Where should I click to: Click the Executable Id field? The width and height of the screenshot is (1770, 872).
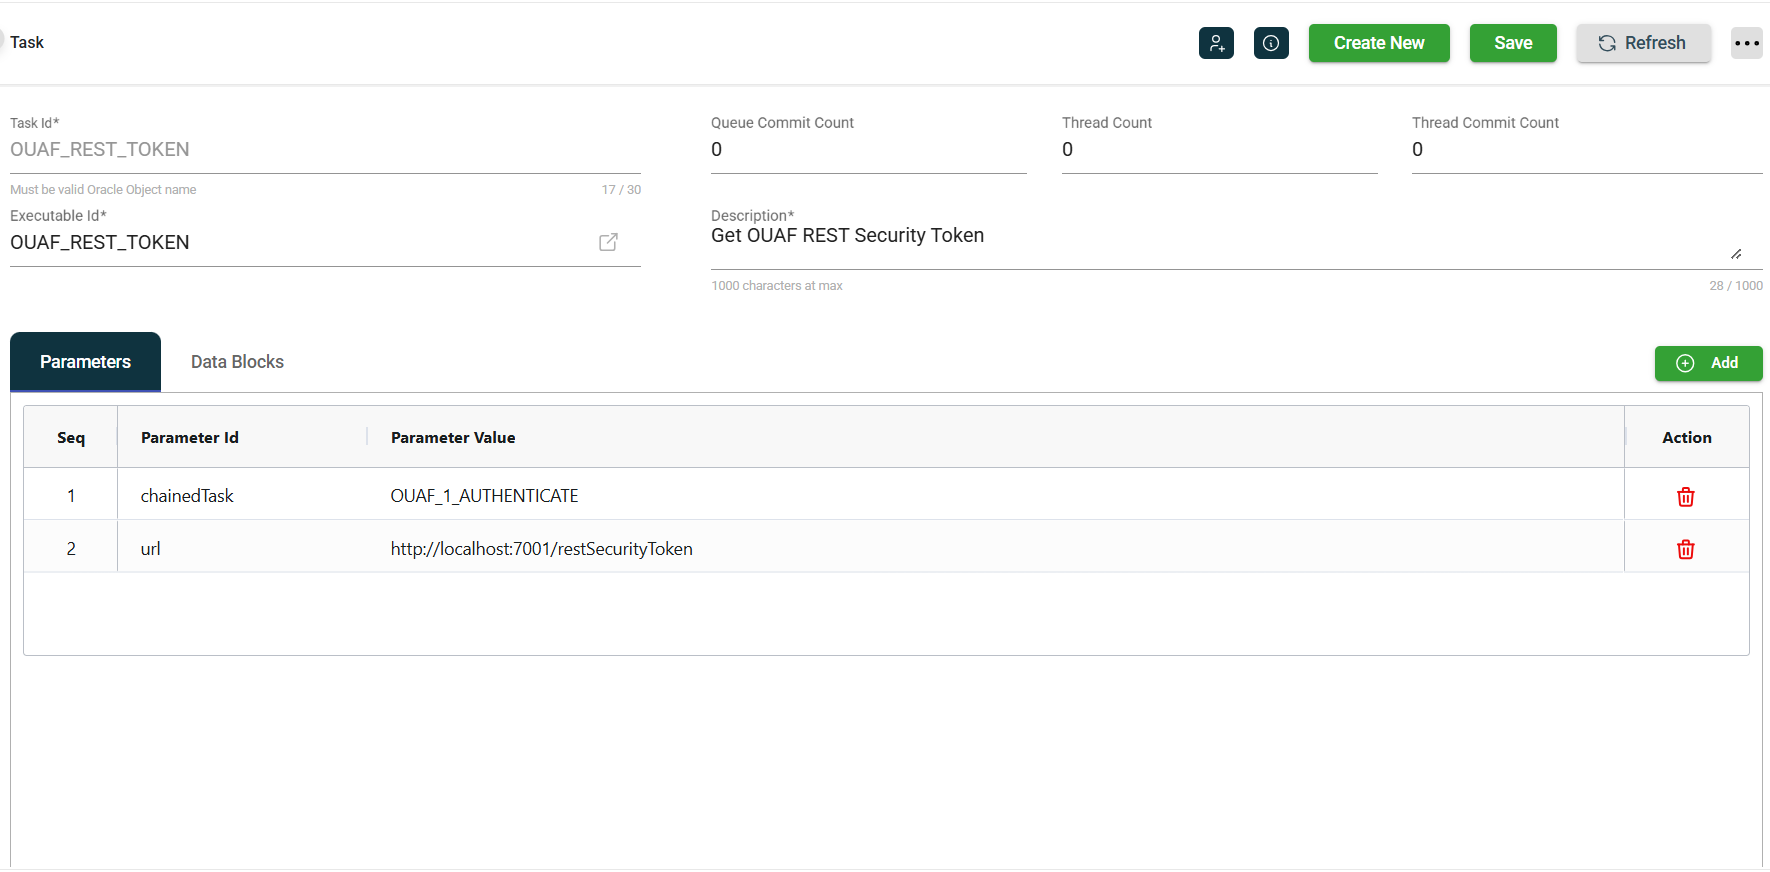pos(300,243)
